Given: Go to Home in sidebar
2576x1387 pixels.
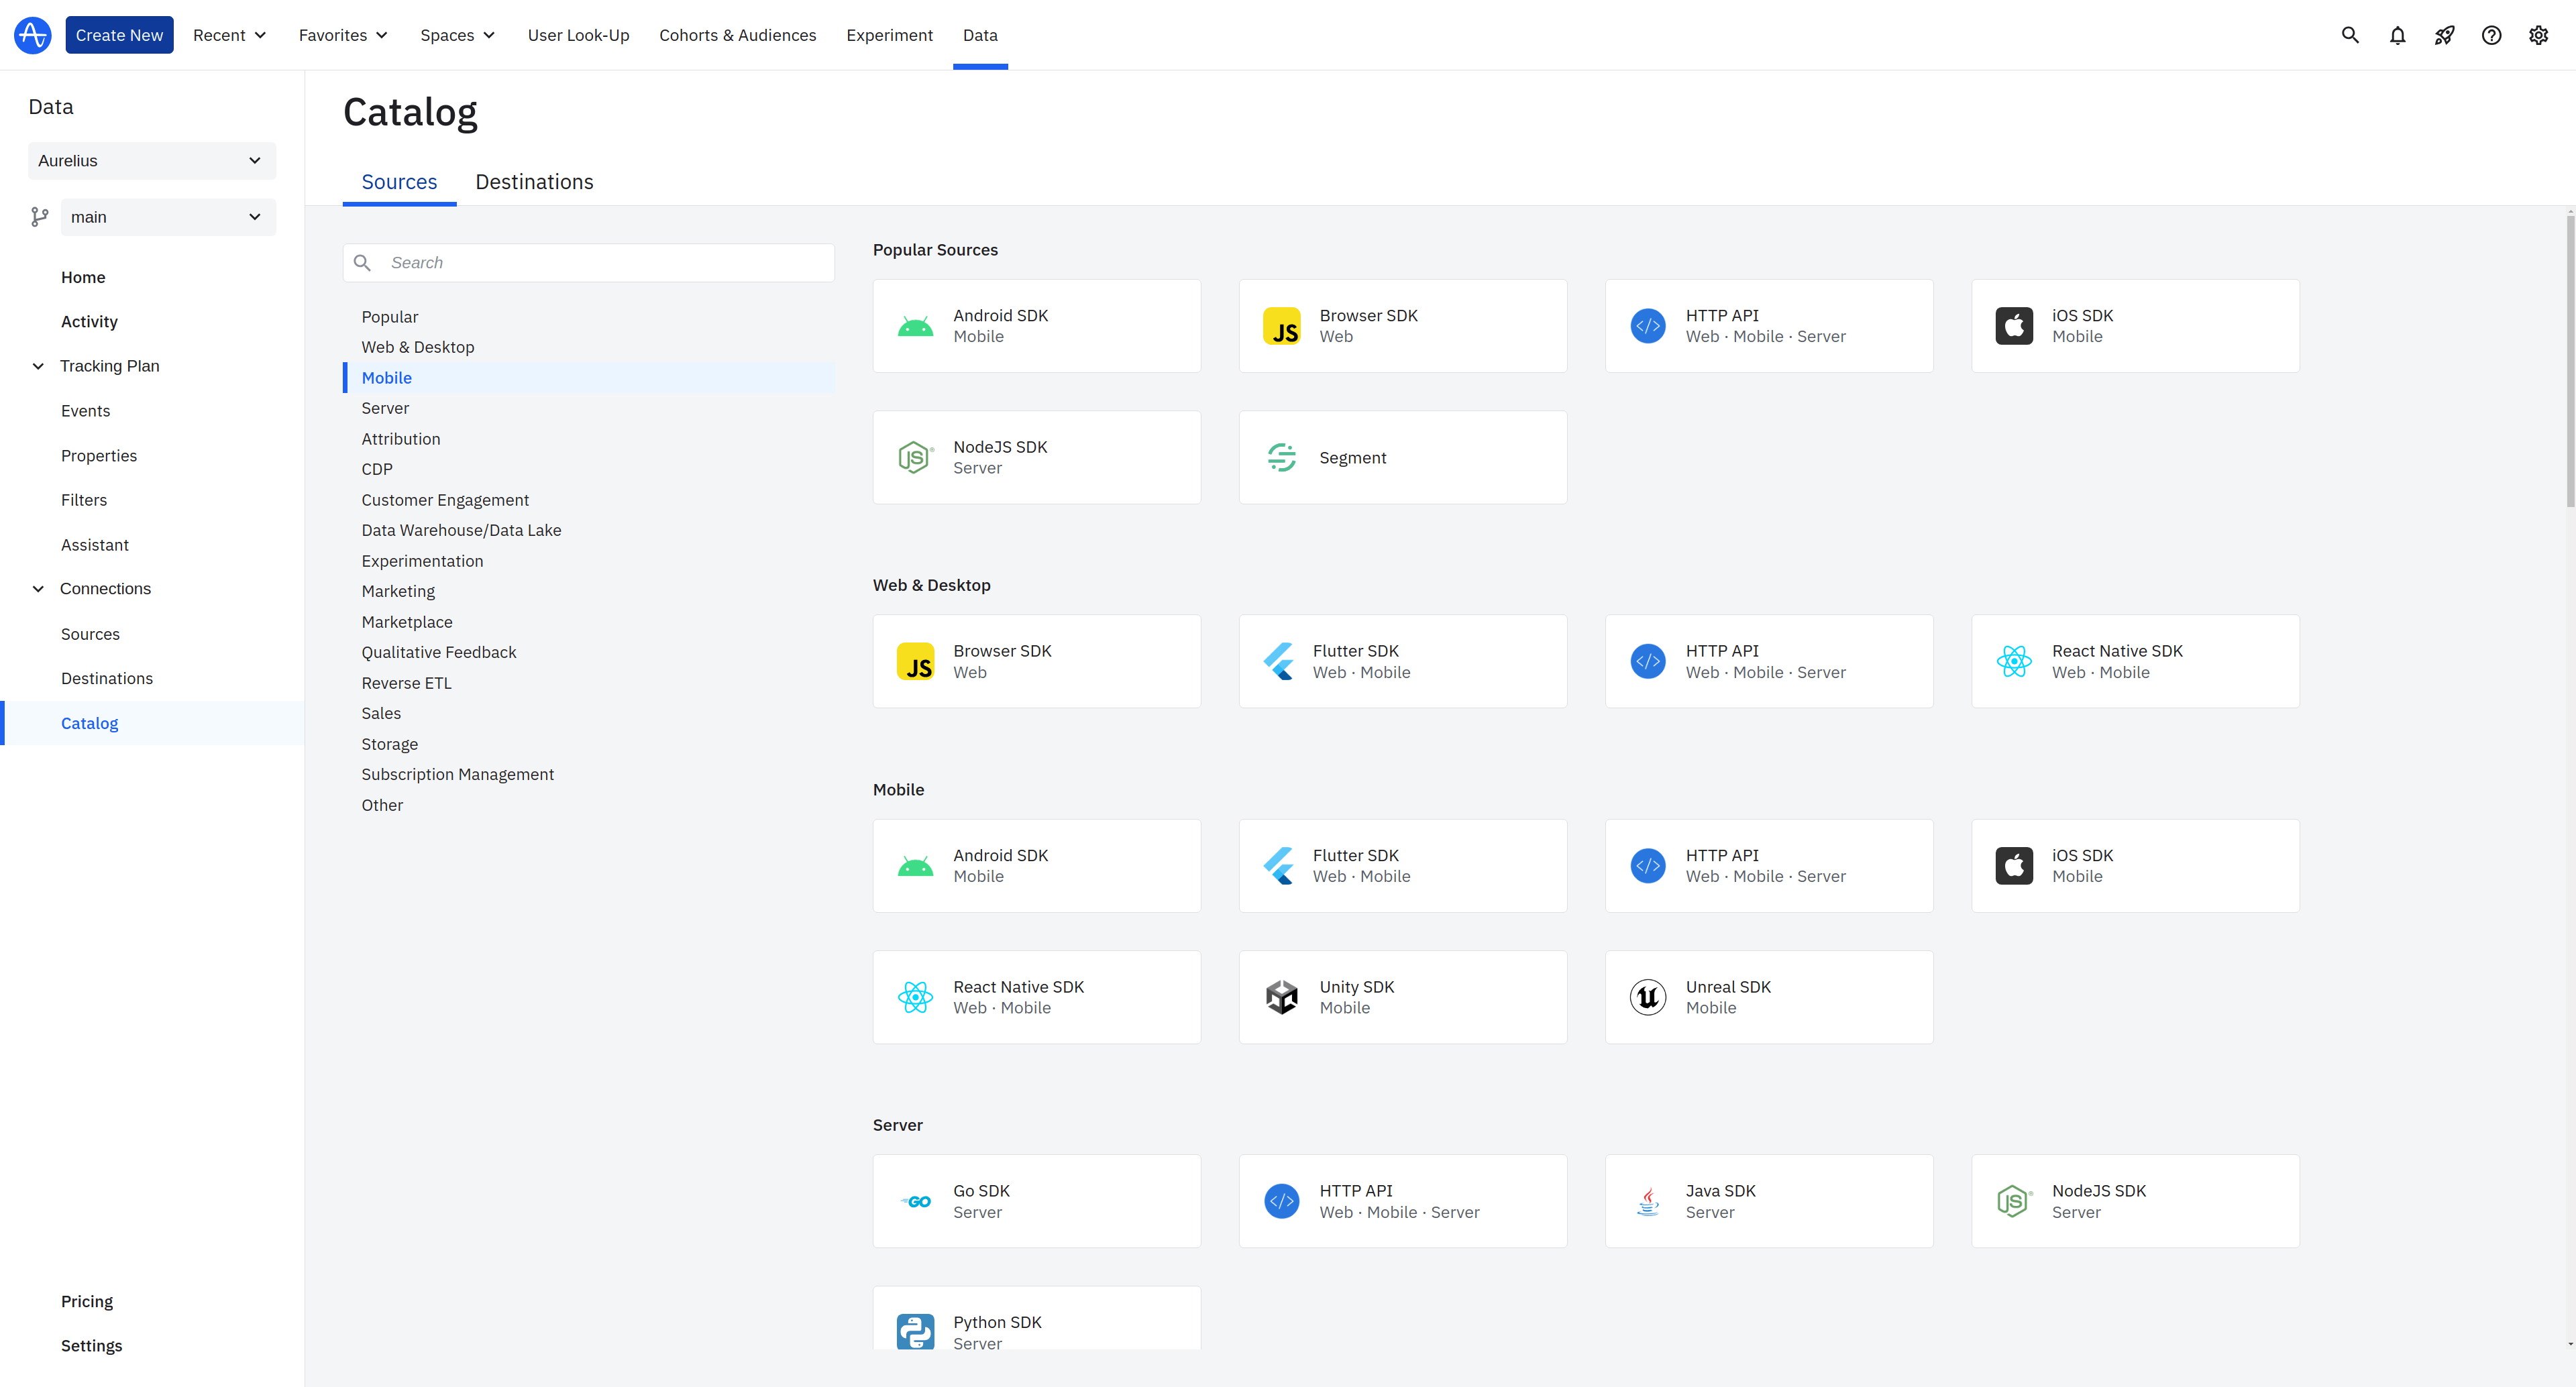Looking at the screenshot, I should [x=83, y=277].
